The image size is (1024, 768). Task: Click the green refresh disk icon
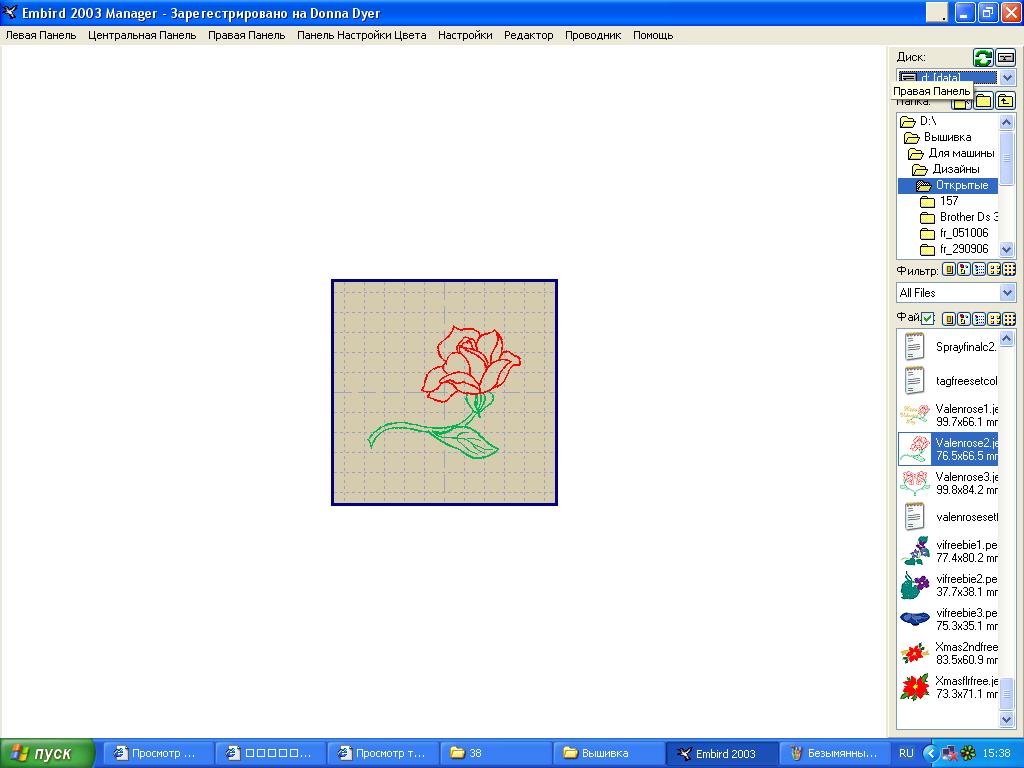tap(983, 57)
